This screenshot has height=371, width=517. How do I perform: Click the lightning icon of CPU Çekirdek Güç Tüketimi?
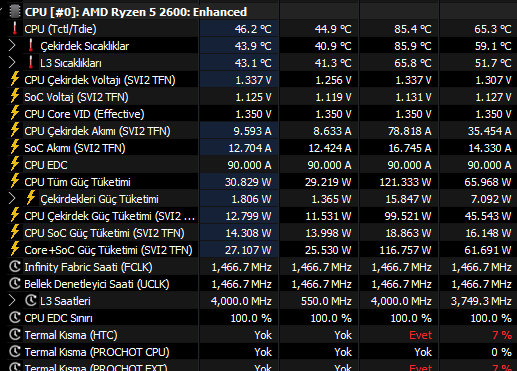tap(15, 215)
